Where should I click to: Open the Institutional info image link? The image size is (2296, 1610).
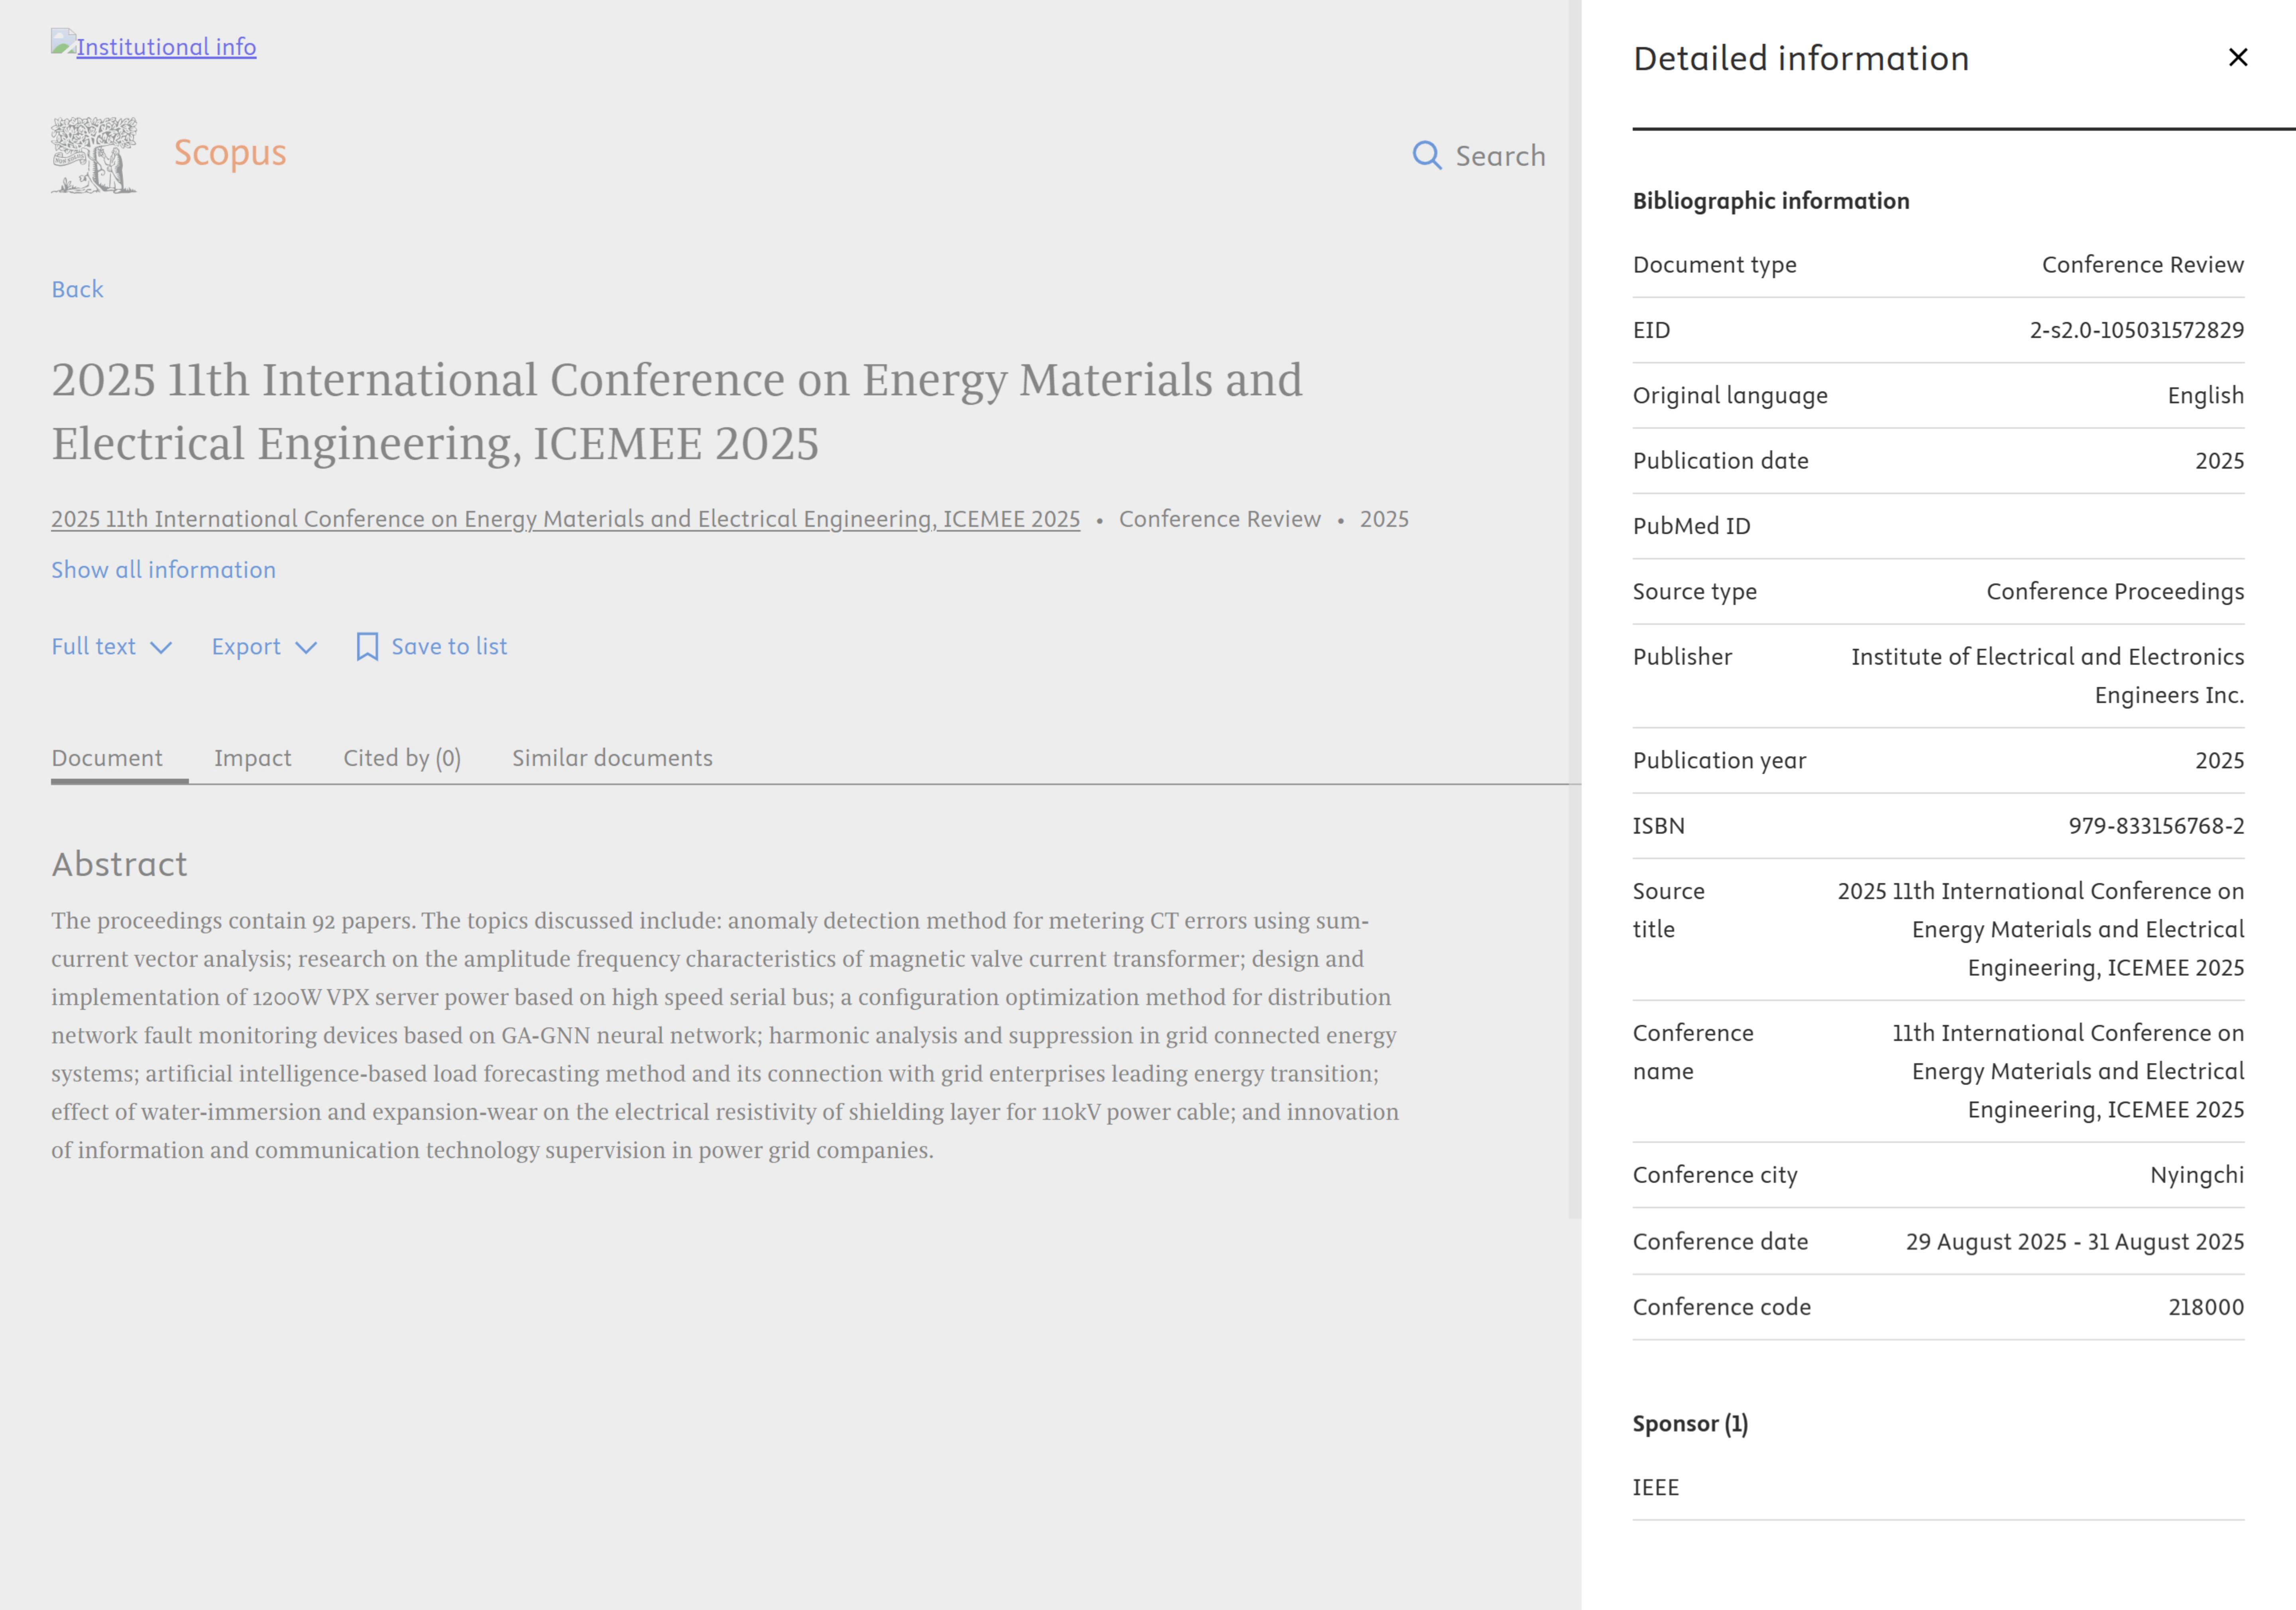(x=154, y=46)
